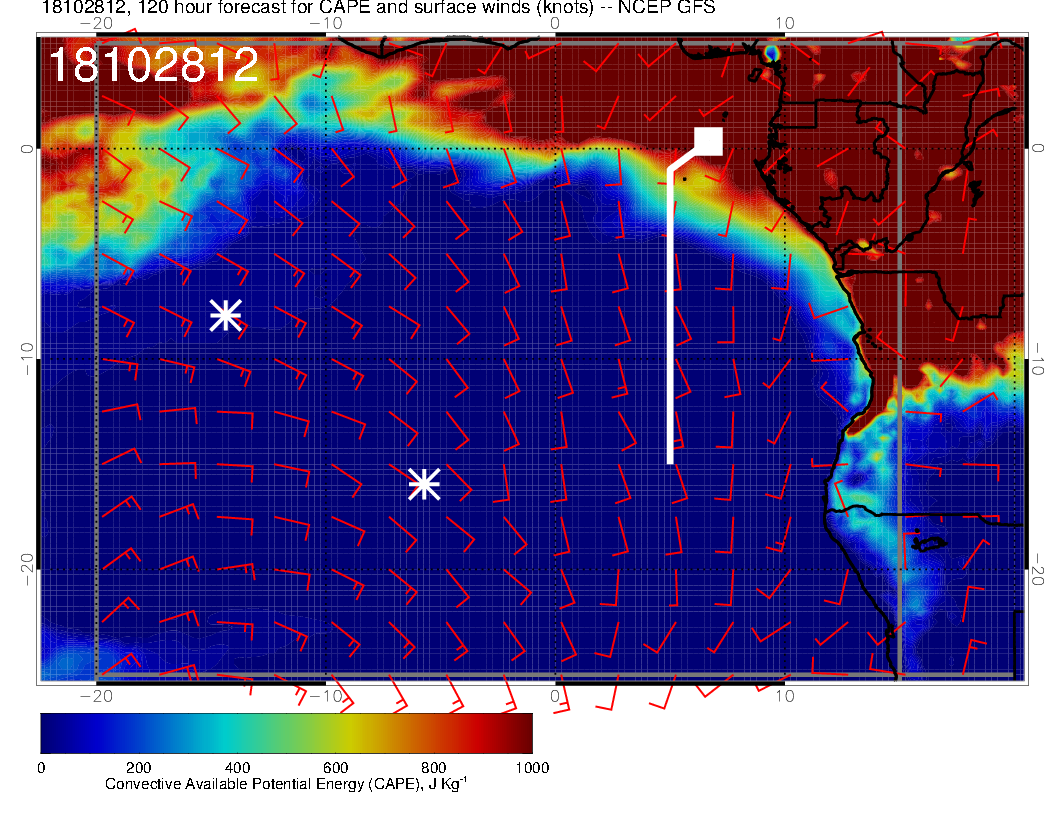Click the white vertical track line
The image size is (1056, 816).
pyautogui.click(x=670, y=320)
